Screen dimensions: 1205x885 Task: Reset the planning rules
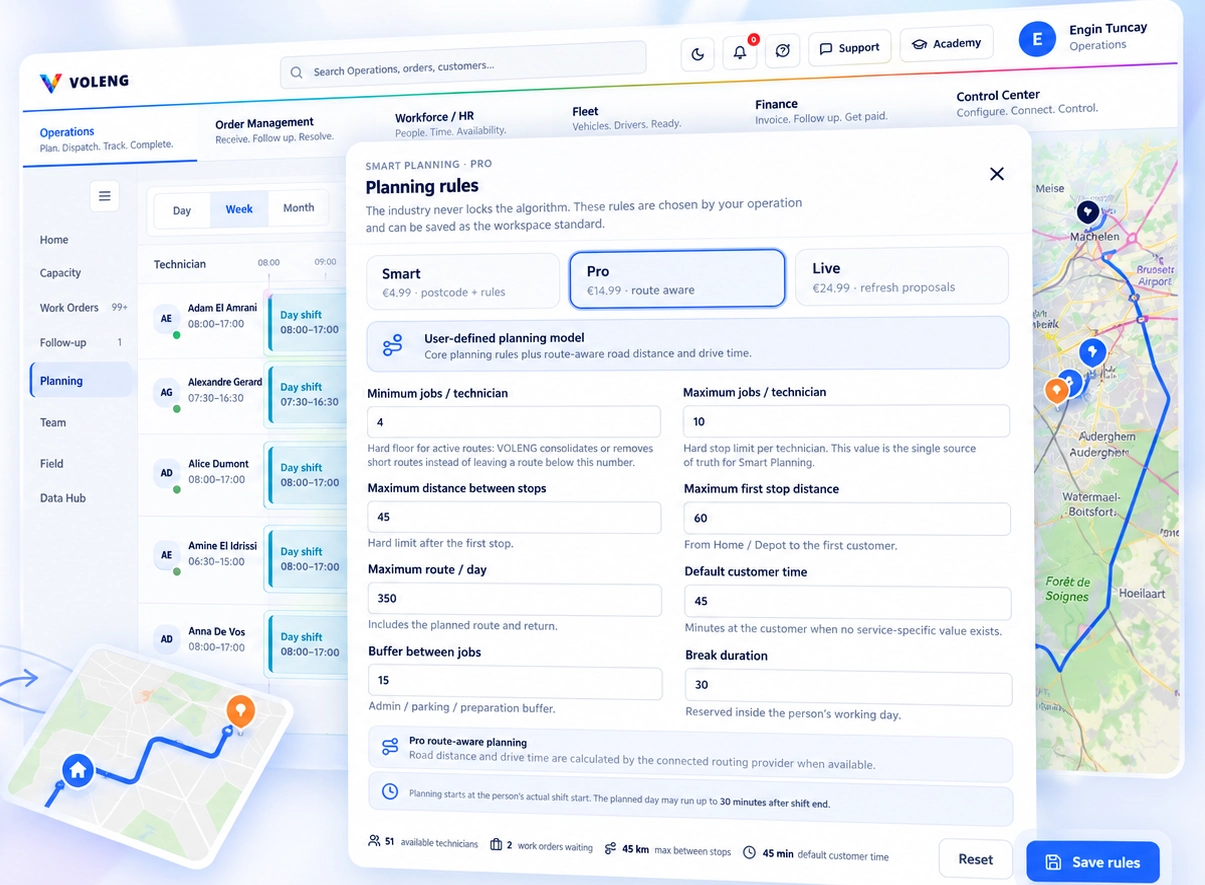tap(976, 860)
